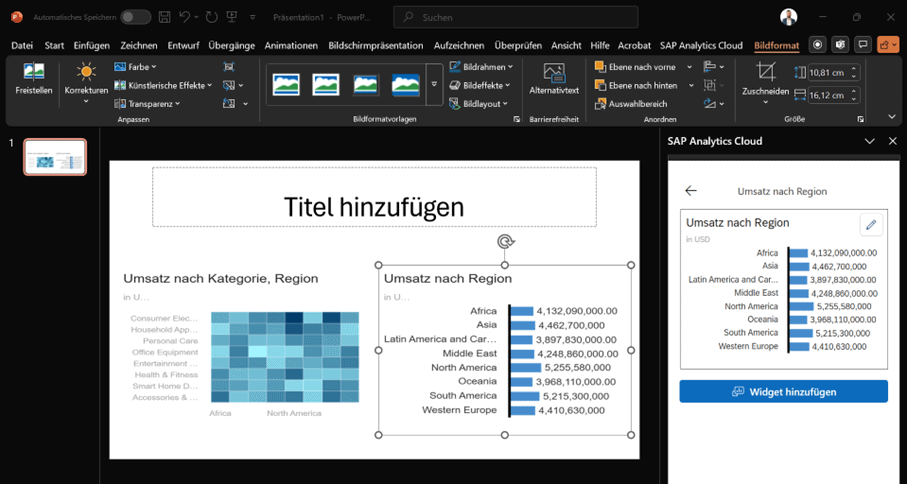Click the Auswahlbereich button

coord(636,103)
